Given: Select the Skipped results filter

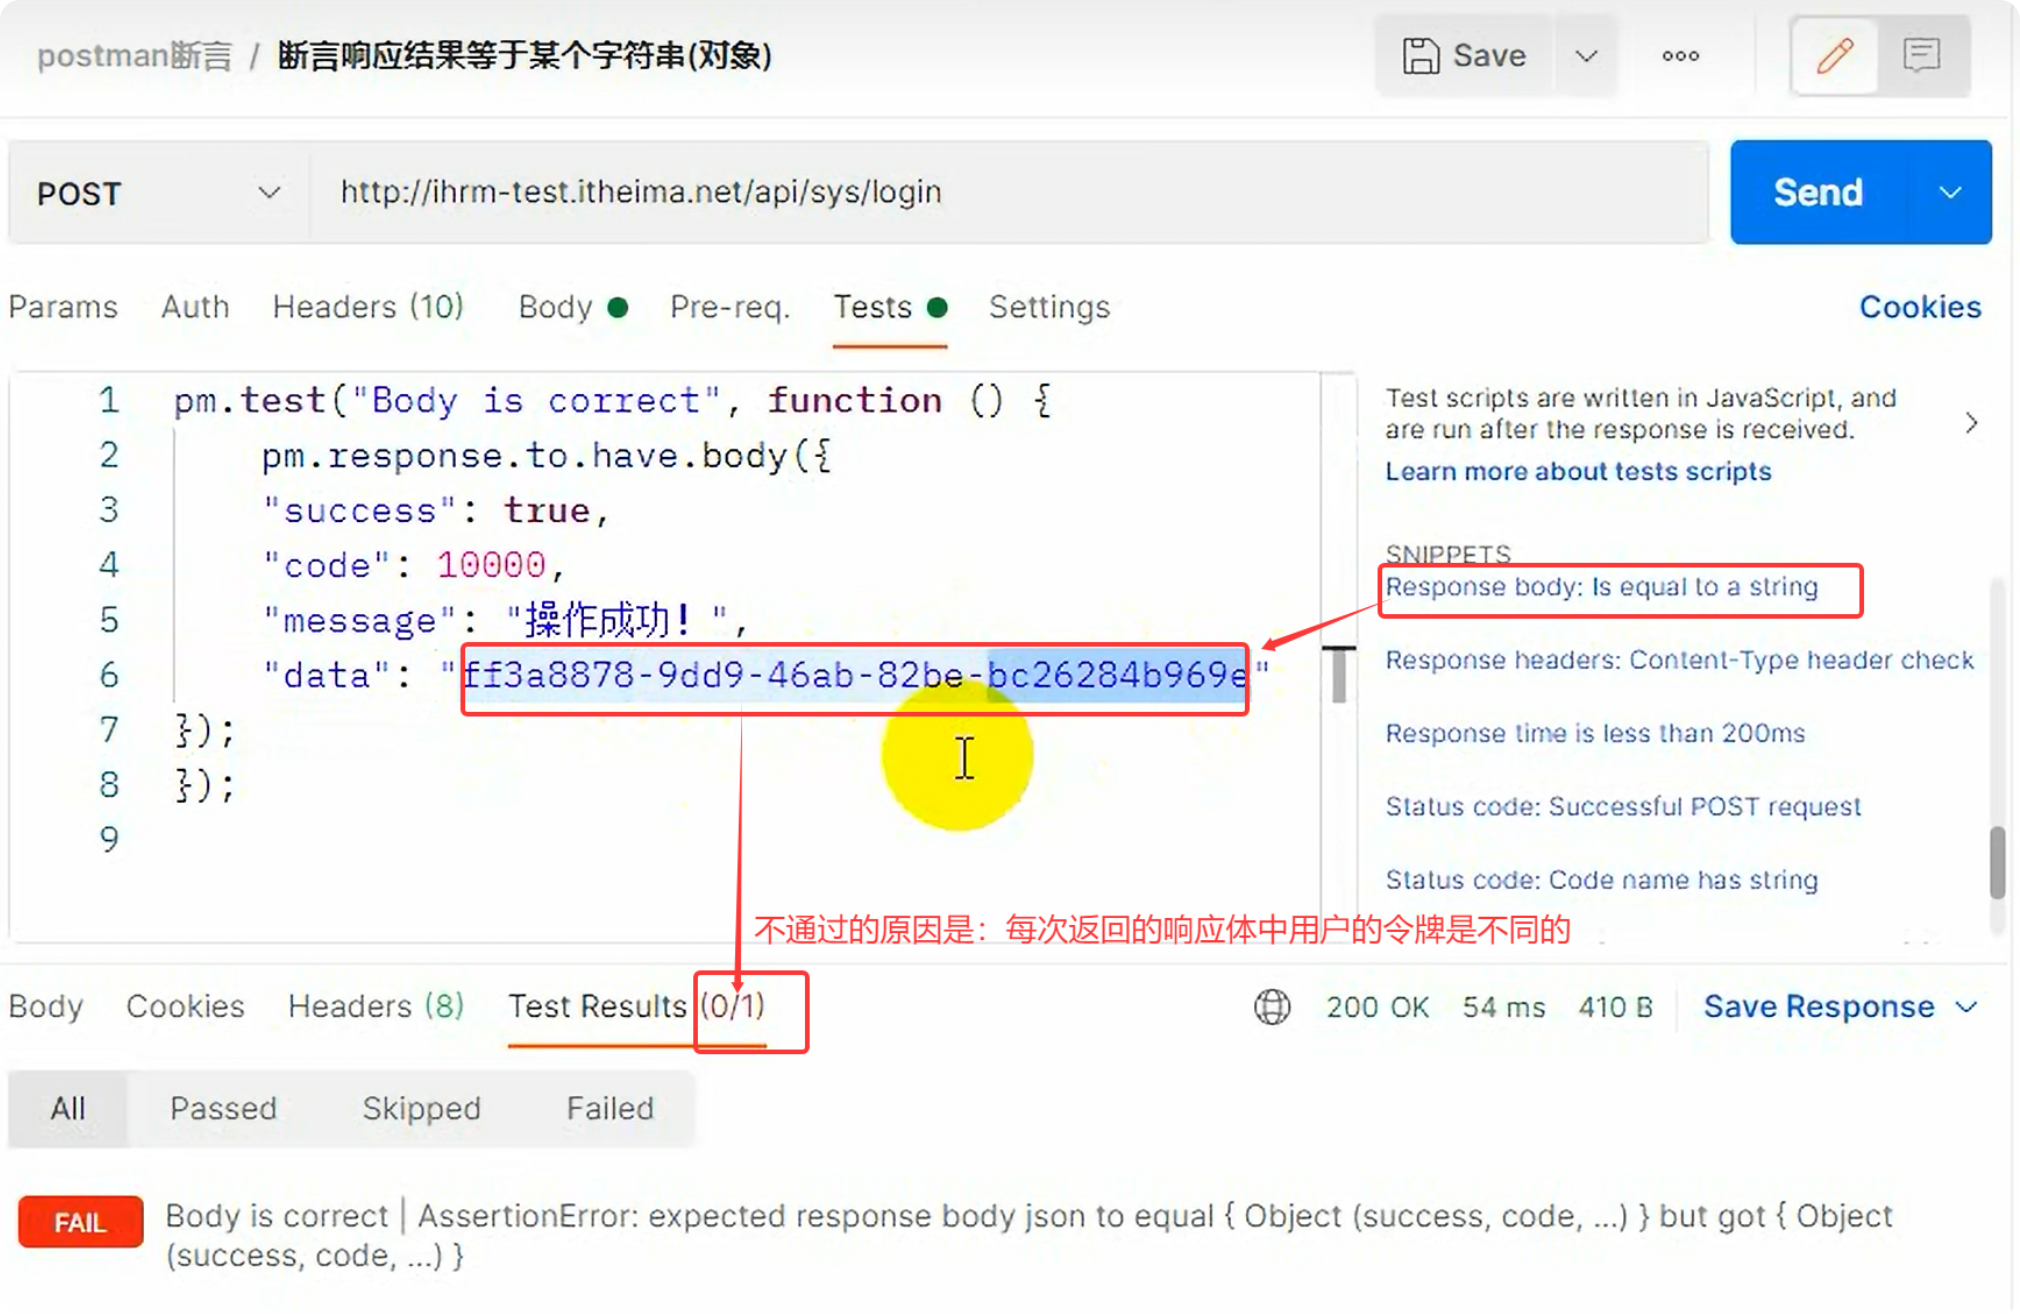Looking at the screenshot, I should tap(421, 1109).
